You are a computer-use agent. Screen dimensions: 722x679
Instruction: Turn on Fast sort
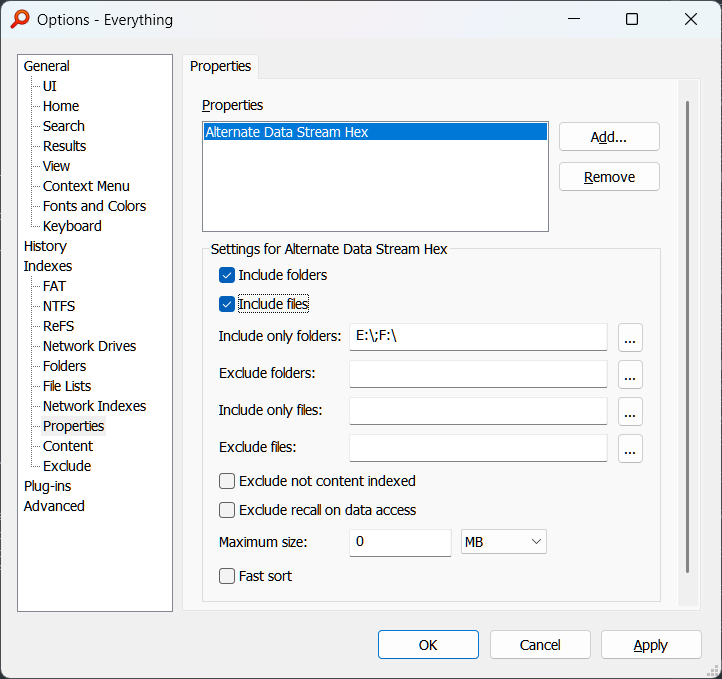[x=227, y=576]
